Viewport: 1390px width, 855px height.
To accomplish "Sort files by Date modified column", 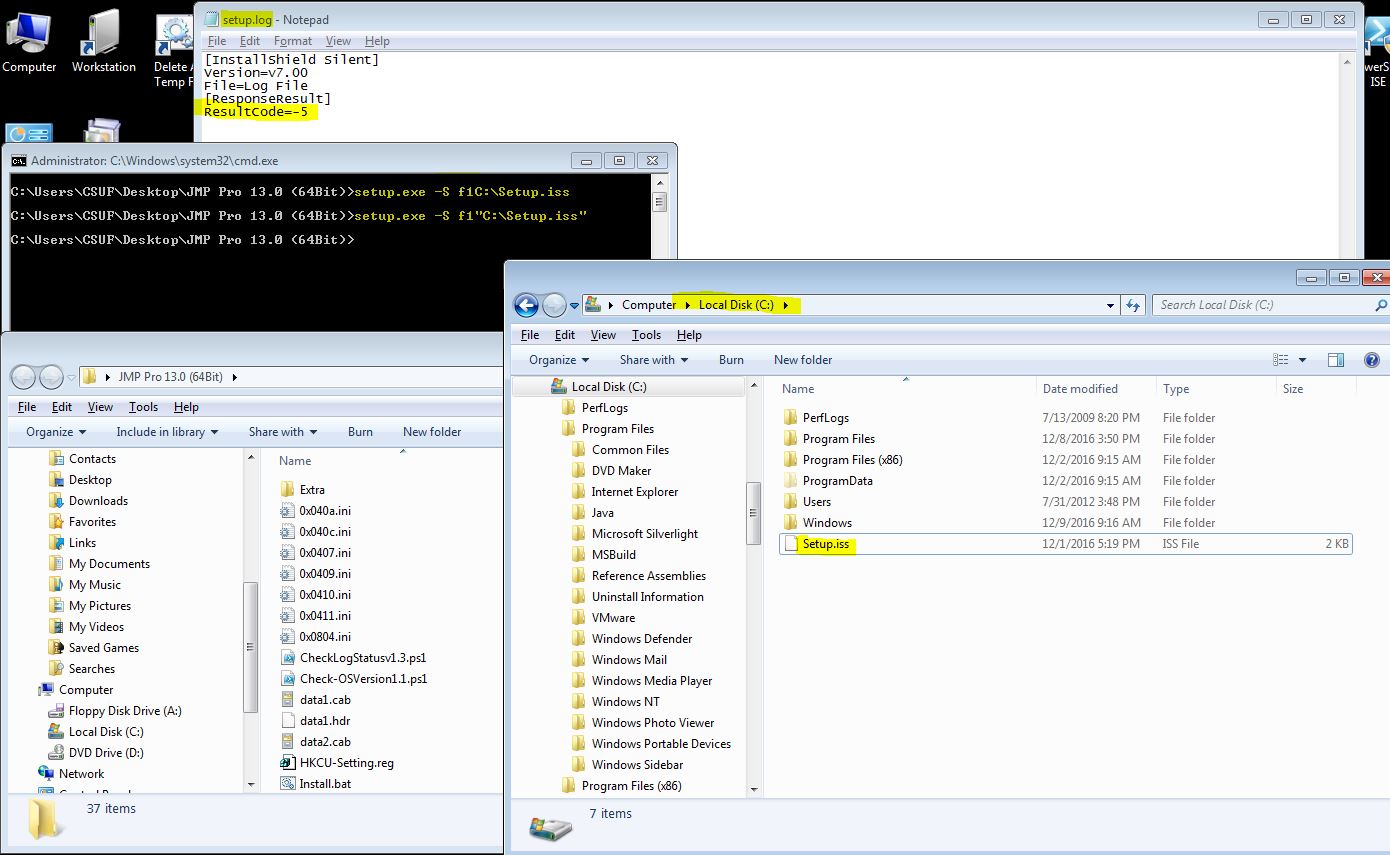I will point(1079,389).
